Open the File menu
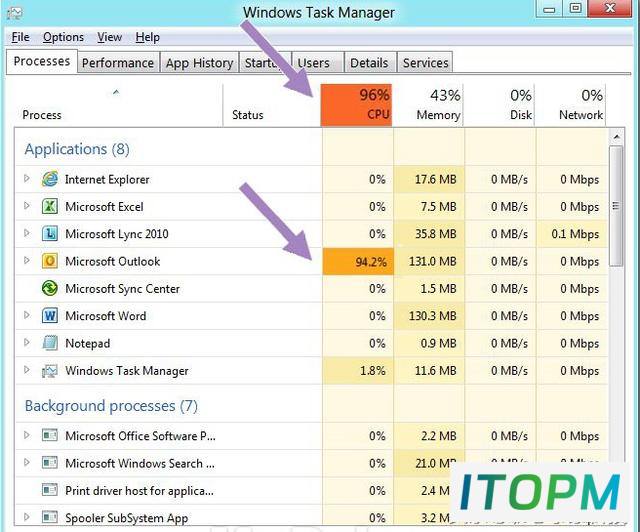This screenshot has height=532, width=640. (x=20, y=37)
